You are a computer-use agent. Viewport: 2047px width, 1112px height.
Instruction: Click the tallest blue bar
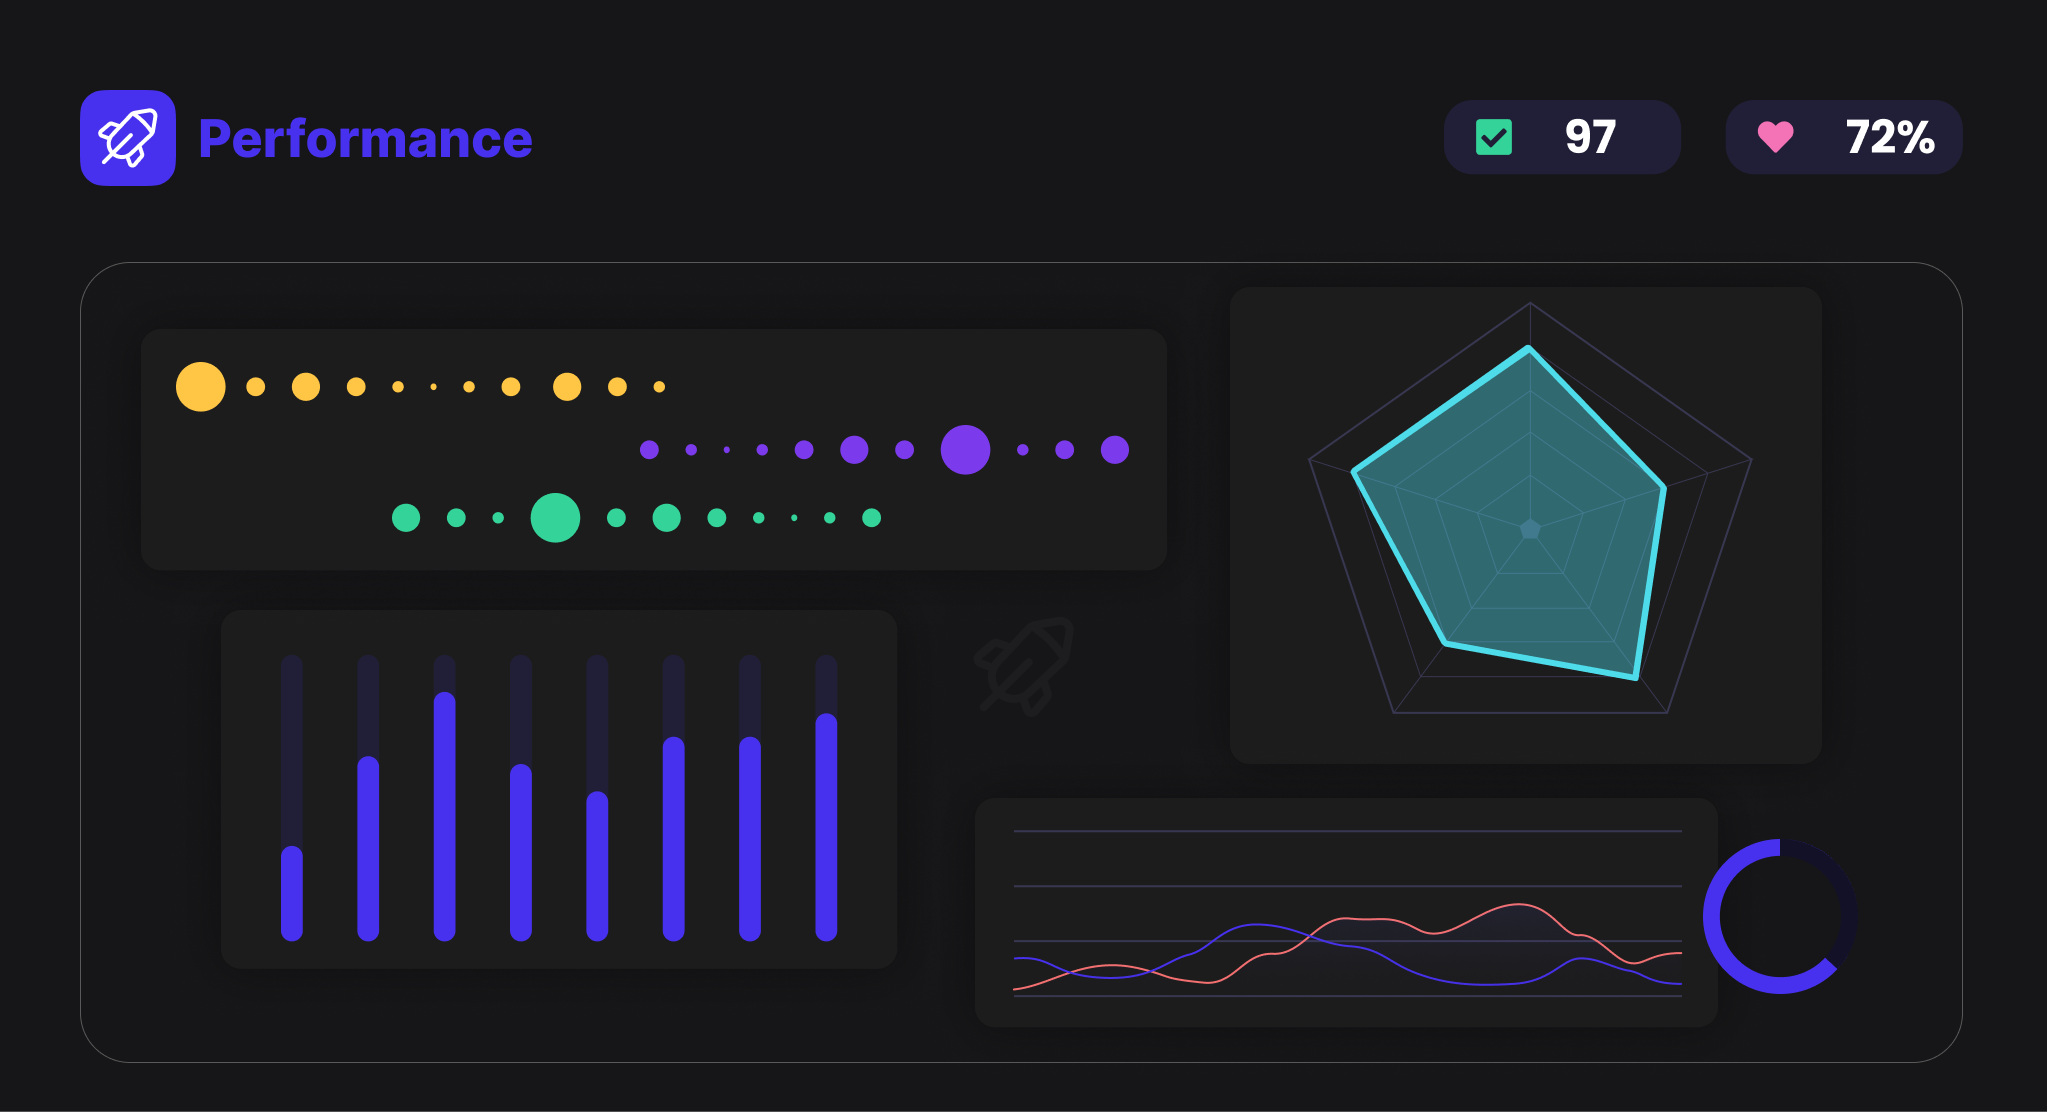pos(444,815)
